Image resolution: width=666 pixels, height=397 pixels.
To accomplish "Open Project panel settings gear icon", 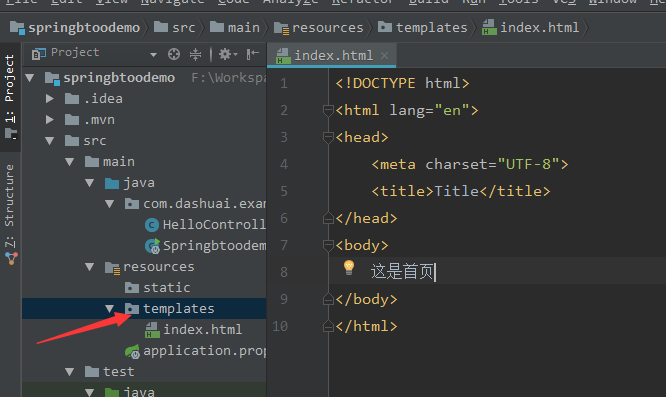I will click(x=228, y=54).
